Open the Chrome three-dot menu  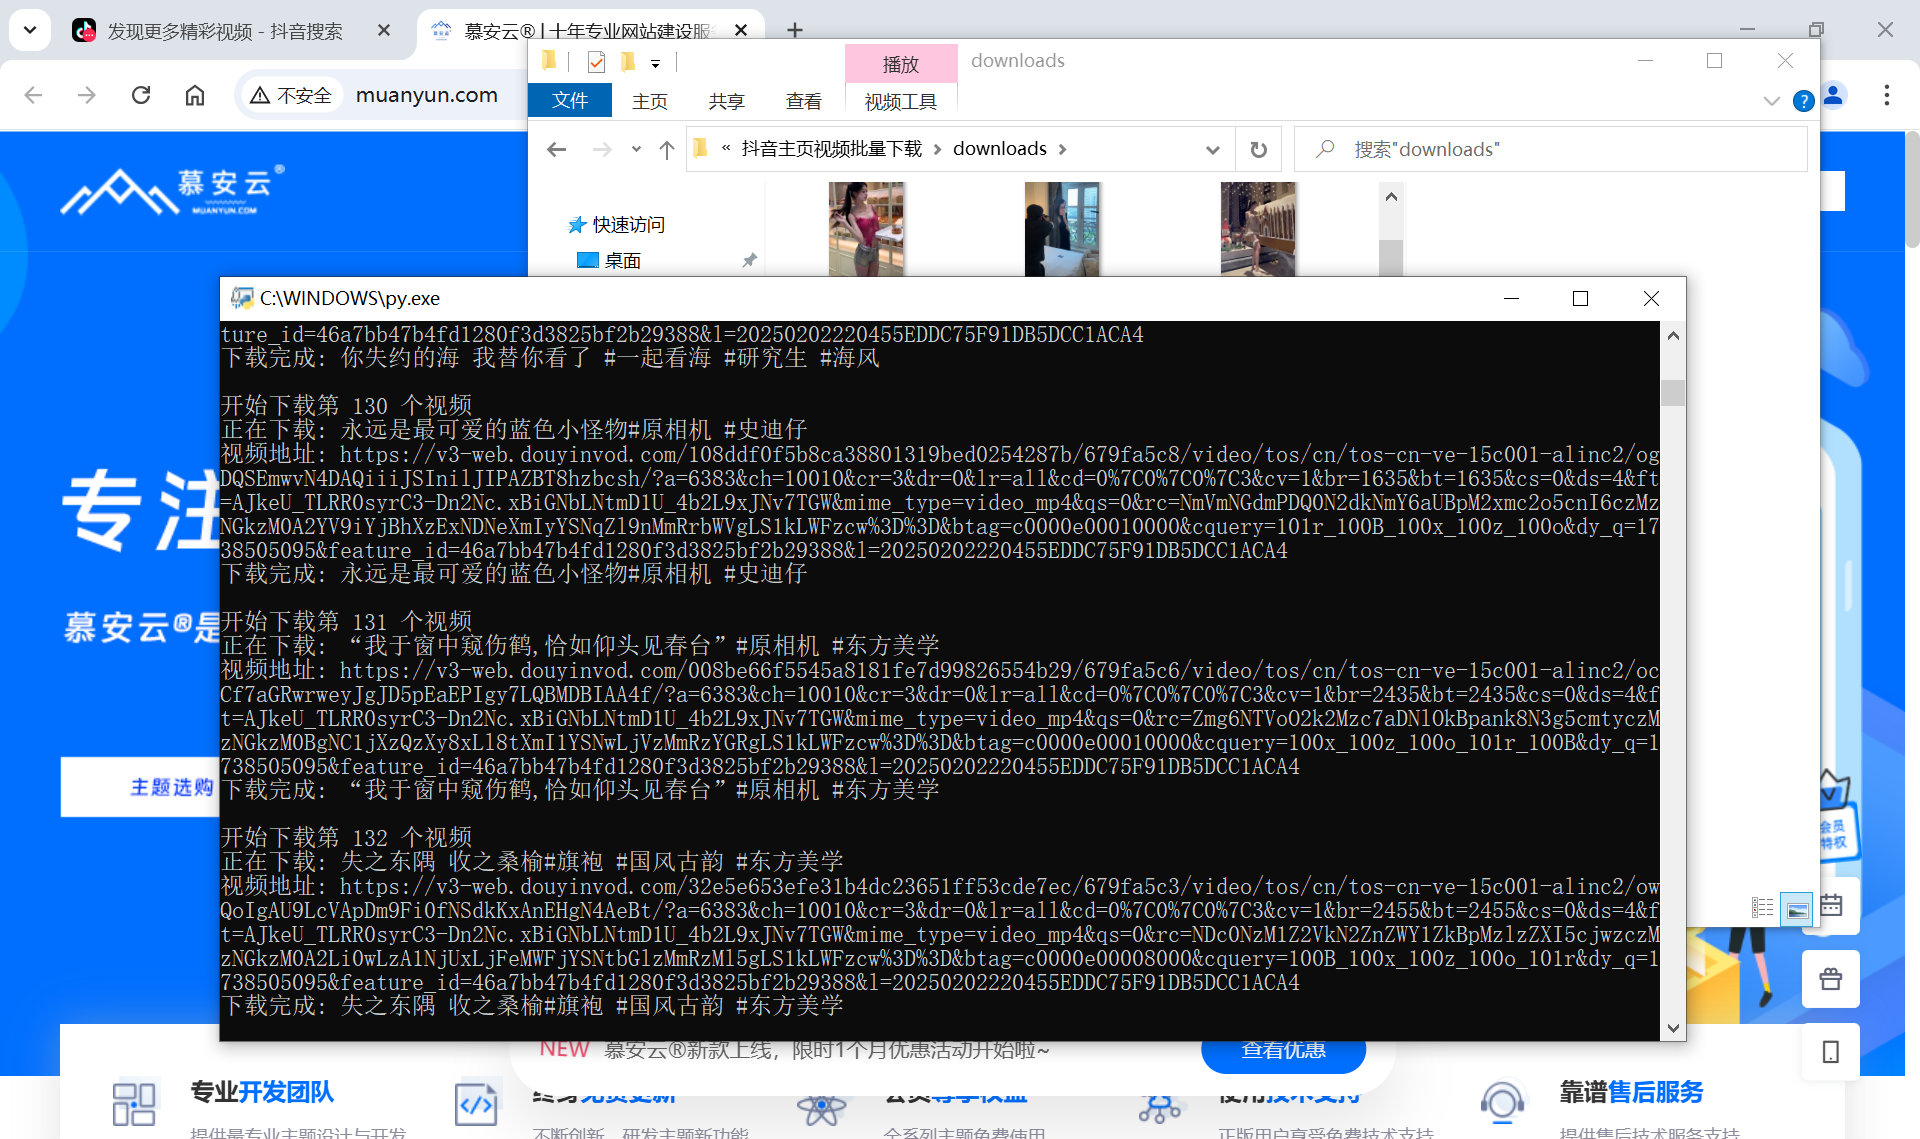point(1886,95)
